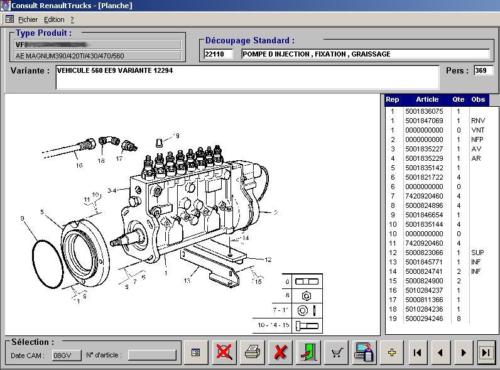Click the Variante text box
Image resolution: width=500 pixels, height=370 pixels.
[x=247, y=77]
